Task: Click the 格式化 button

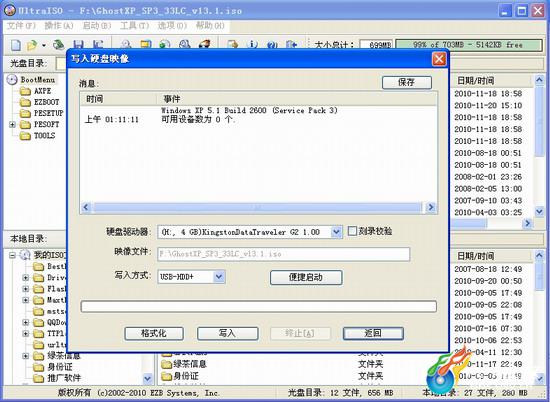Action: pyautogui.click(x=154, y=333)
